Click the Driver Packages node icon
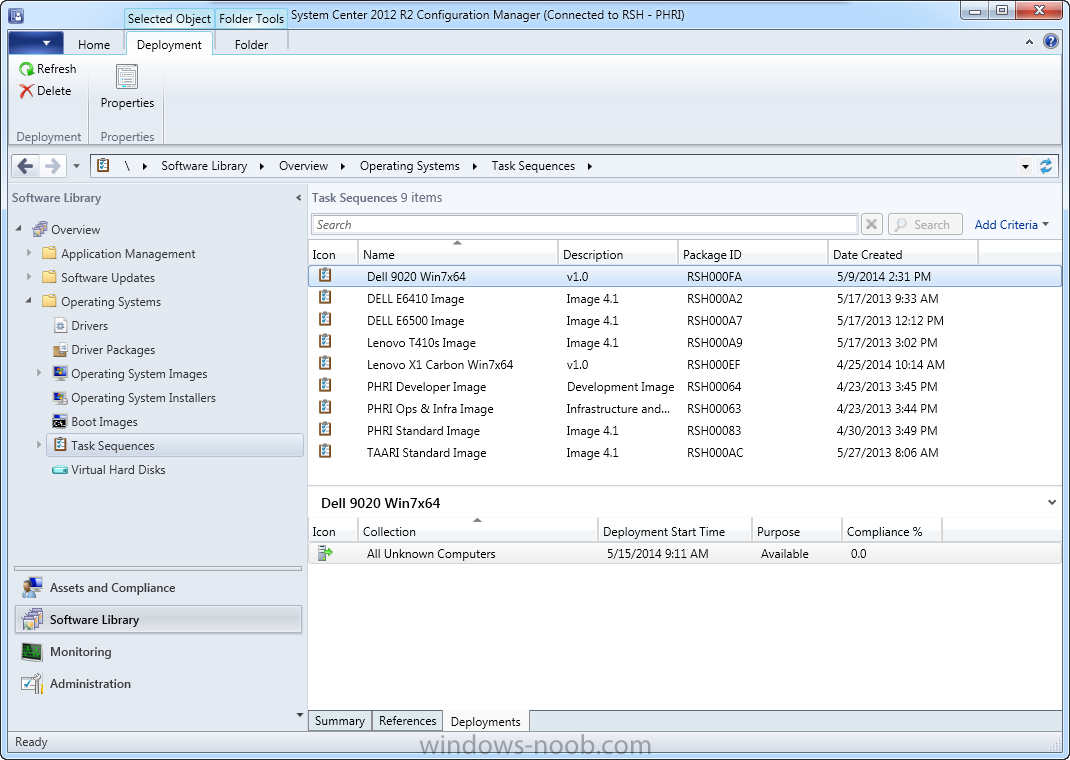Image resolution: width=1070 pixels, height=760 pixels. pos(60,349)
